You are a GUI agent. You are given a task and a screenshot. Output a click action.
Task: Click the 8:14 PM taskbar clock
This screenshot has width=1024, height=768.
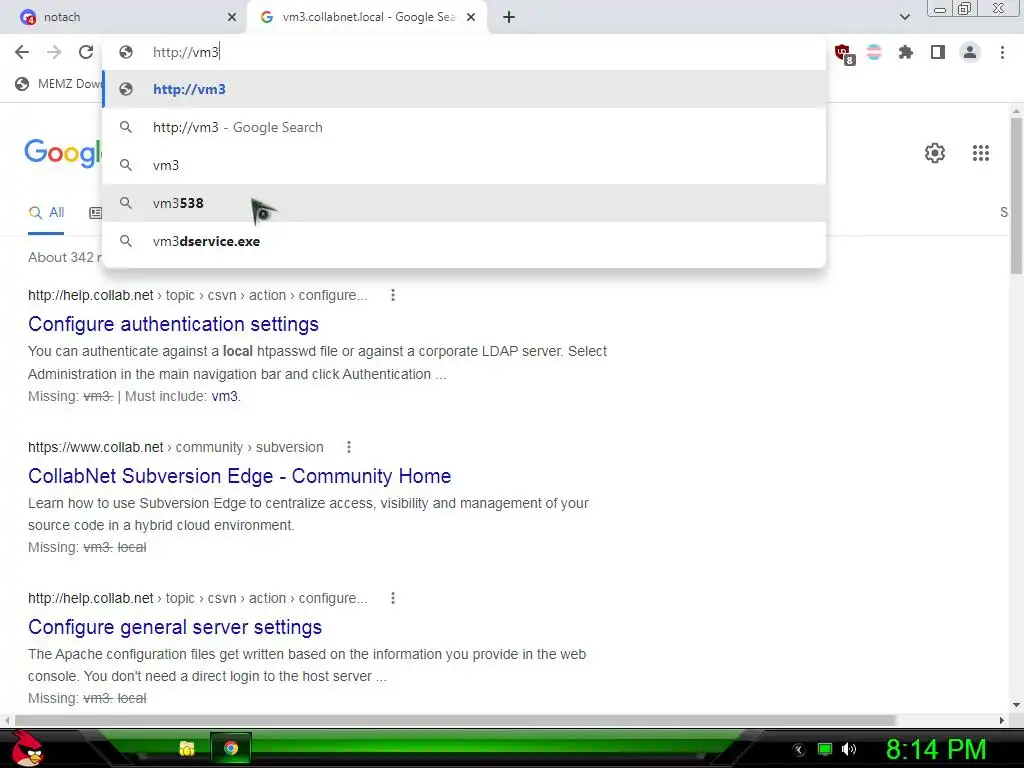(936, 749)
